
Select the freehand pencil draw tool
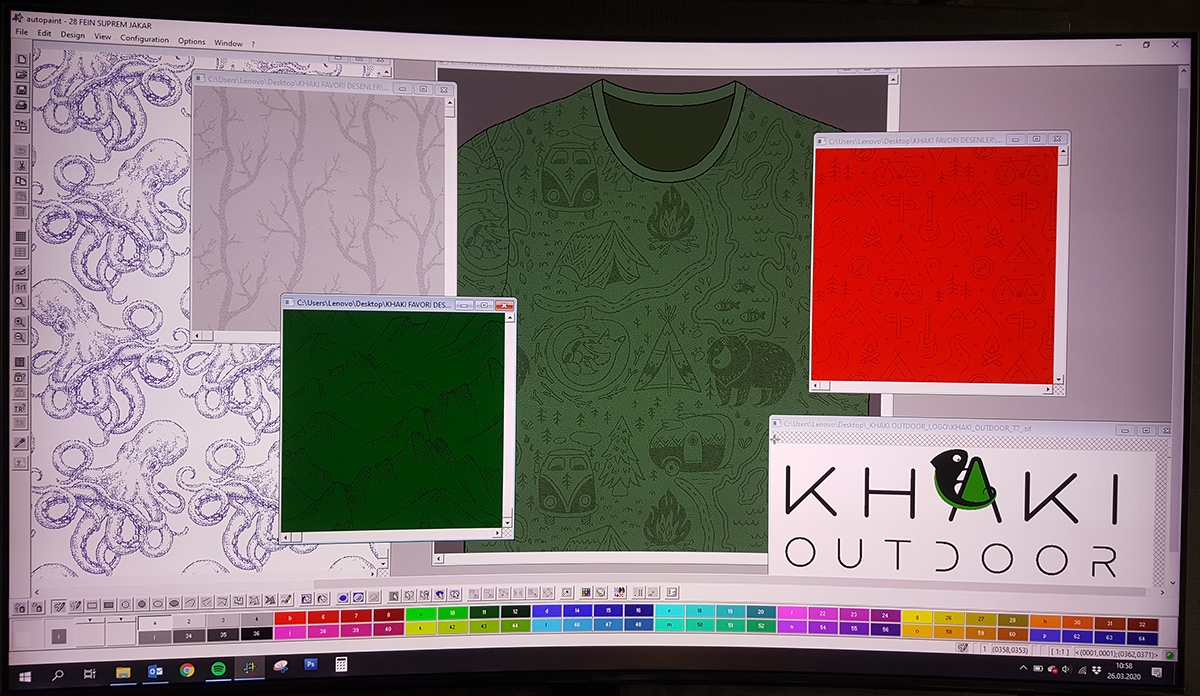coord(59,605)
